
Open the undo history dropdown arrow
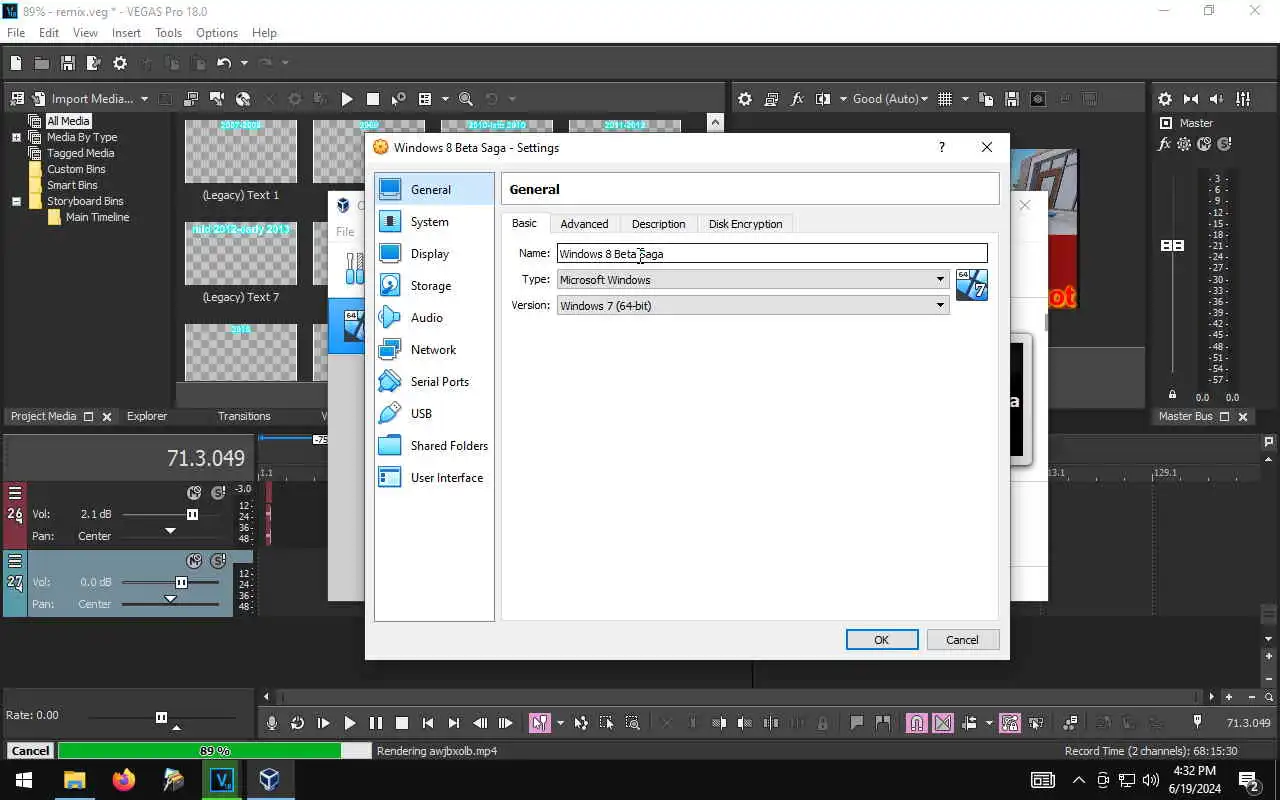pos(243,63)
